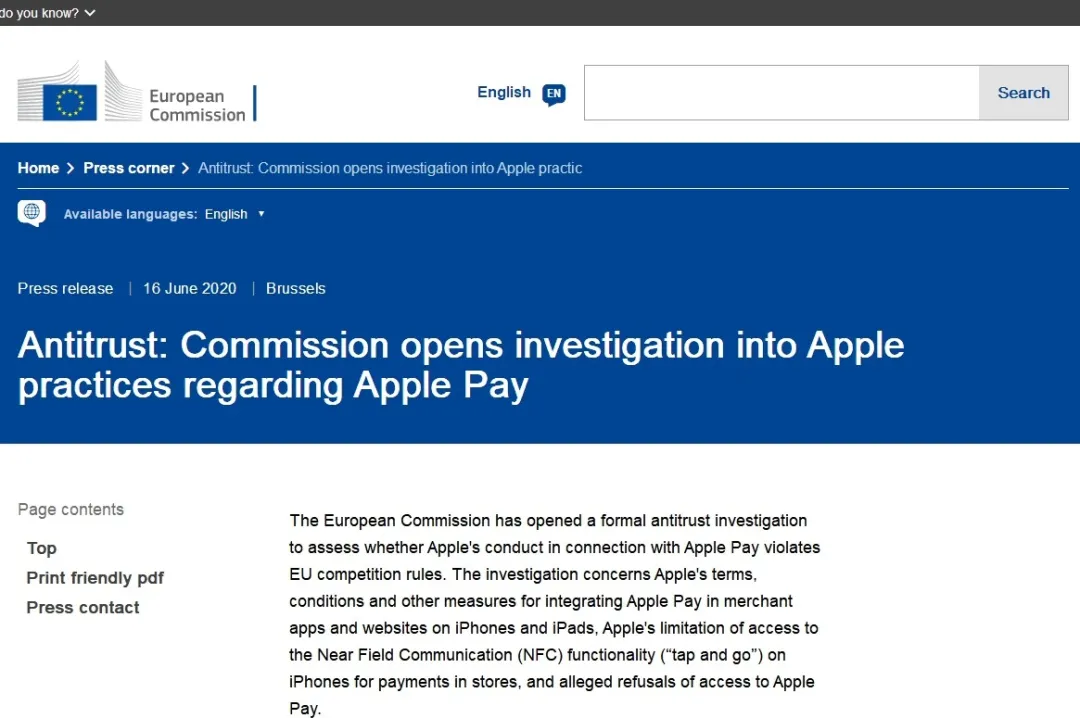Screen dimensions: 1080x718
Task: Click the European Commission logo
Action: tap(136, 92)
